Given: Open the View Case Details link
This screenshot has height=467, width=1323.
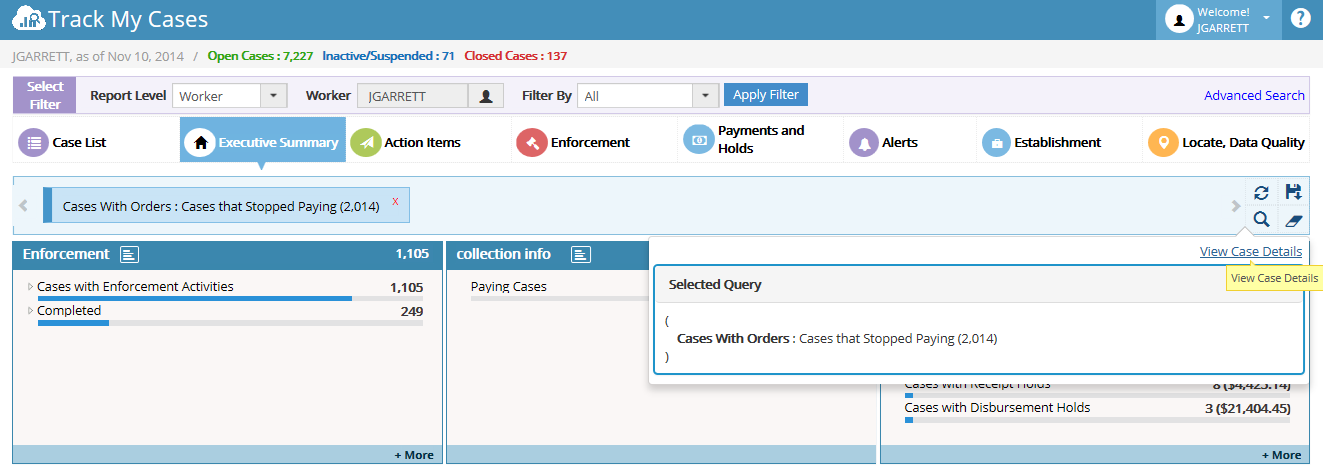Looking at the screenshot, I should pos(1251,251).
